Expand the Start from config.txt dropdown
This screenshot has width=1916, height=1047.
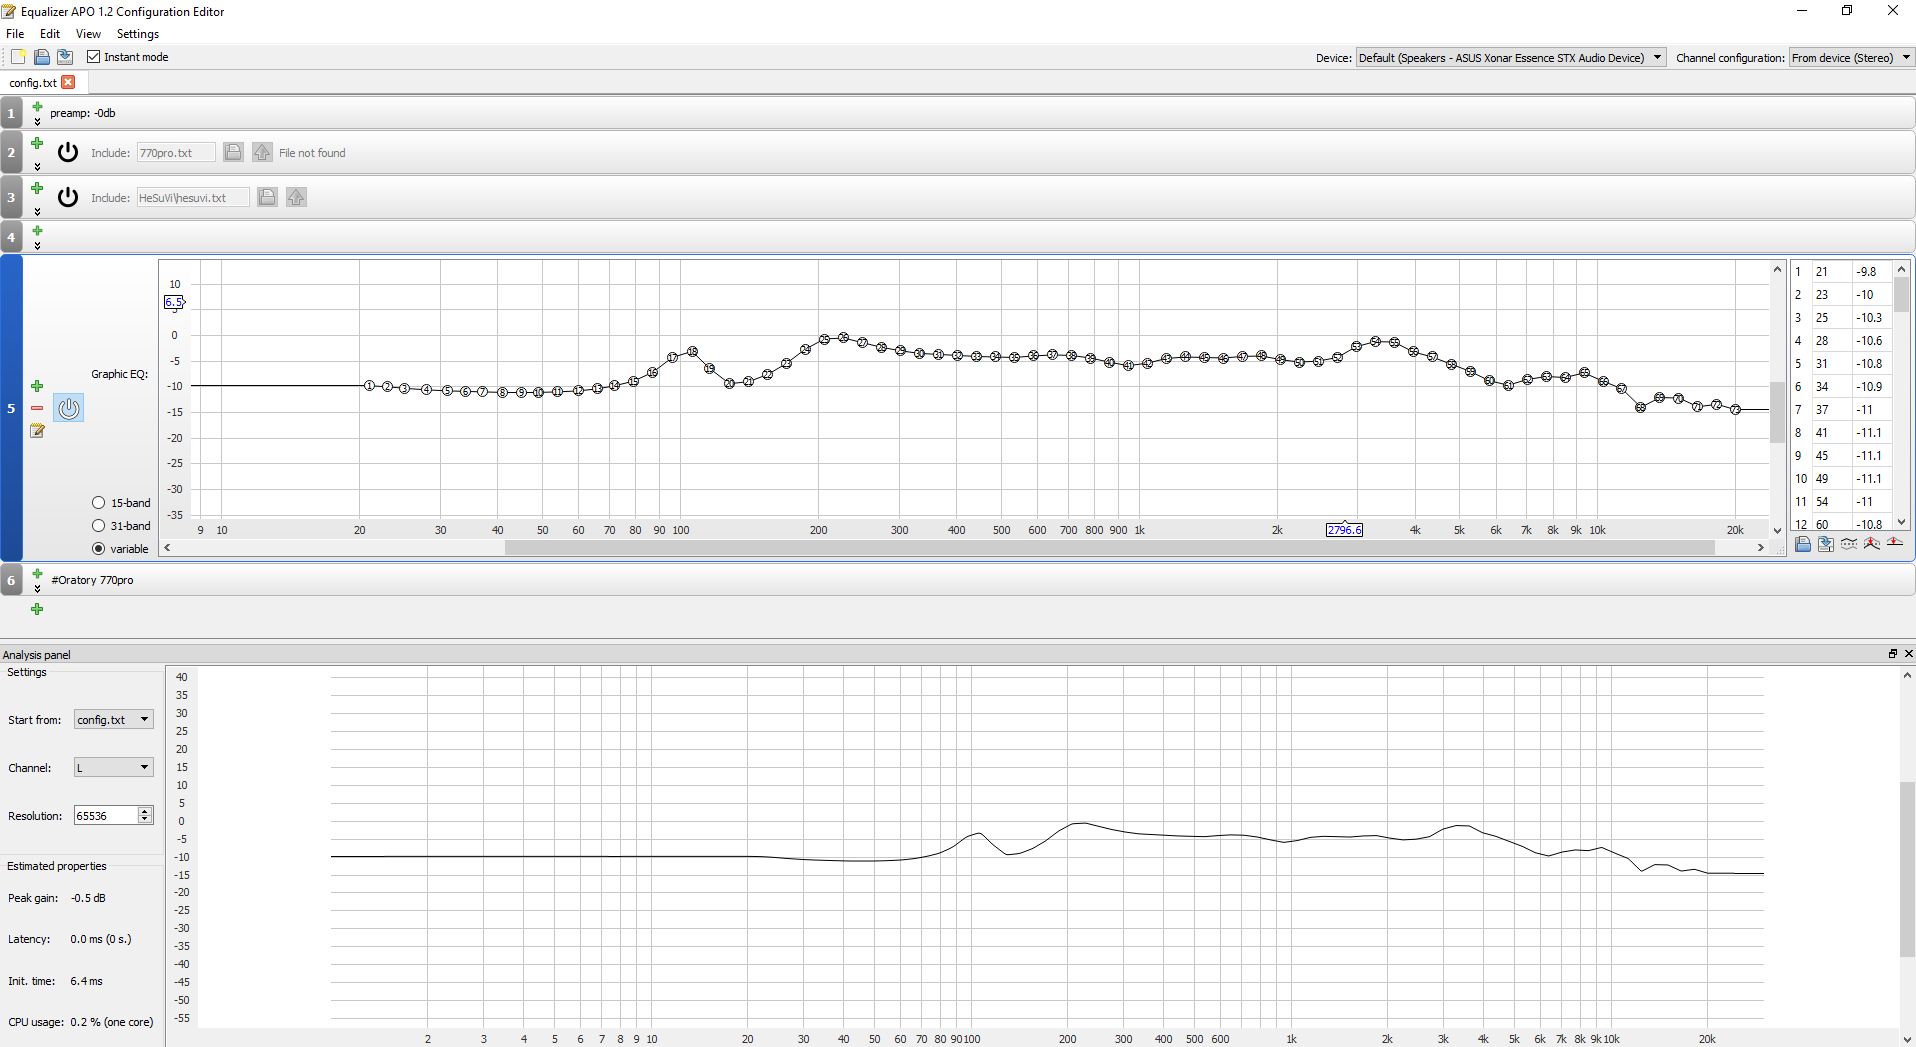tap(114, 720)
